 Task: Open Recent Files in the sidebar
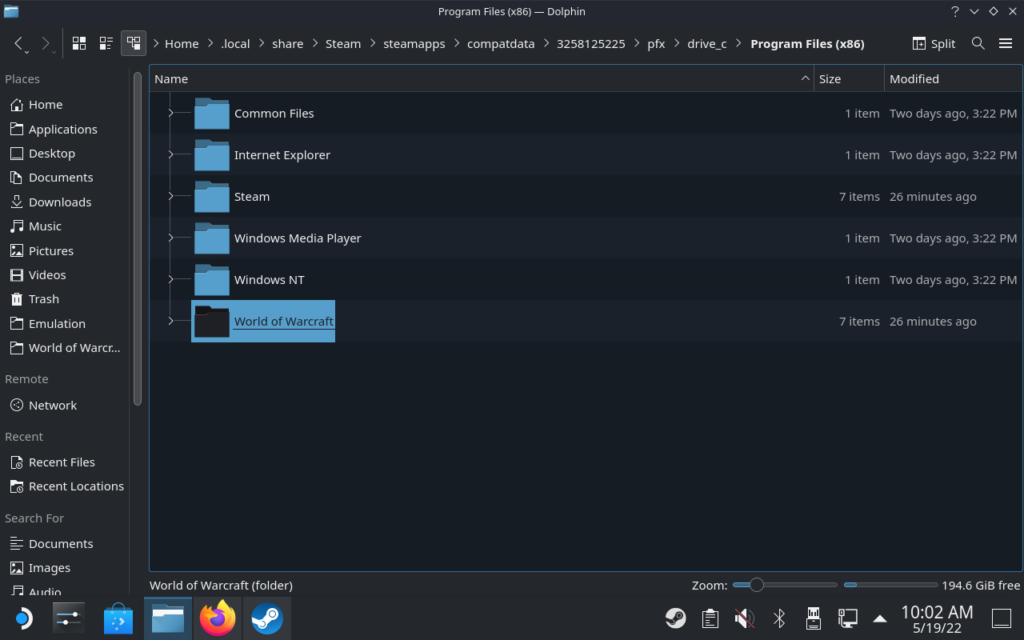[58, 461]
